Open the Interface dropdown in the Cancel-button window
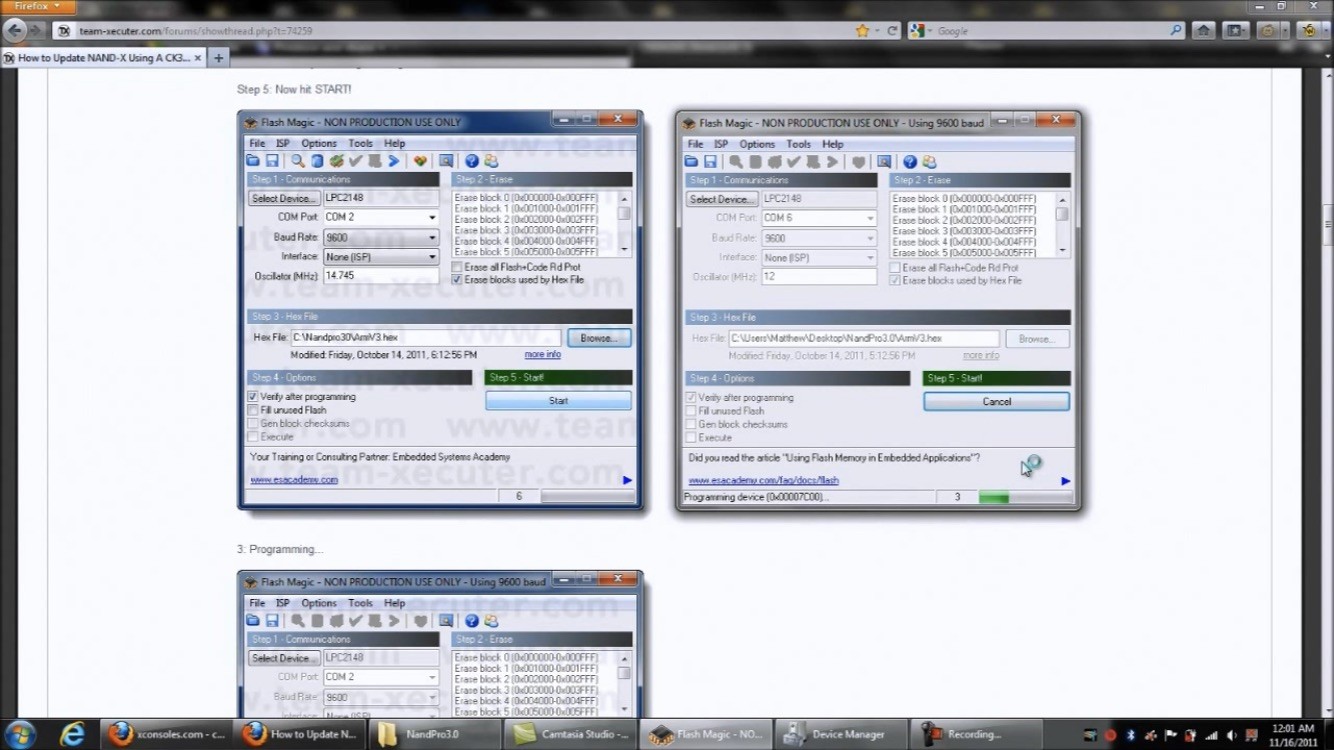The height and width of the screenshot is (750, 1334). (819, 258)
